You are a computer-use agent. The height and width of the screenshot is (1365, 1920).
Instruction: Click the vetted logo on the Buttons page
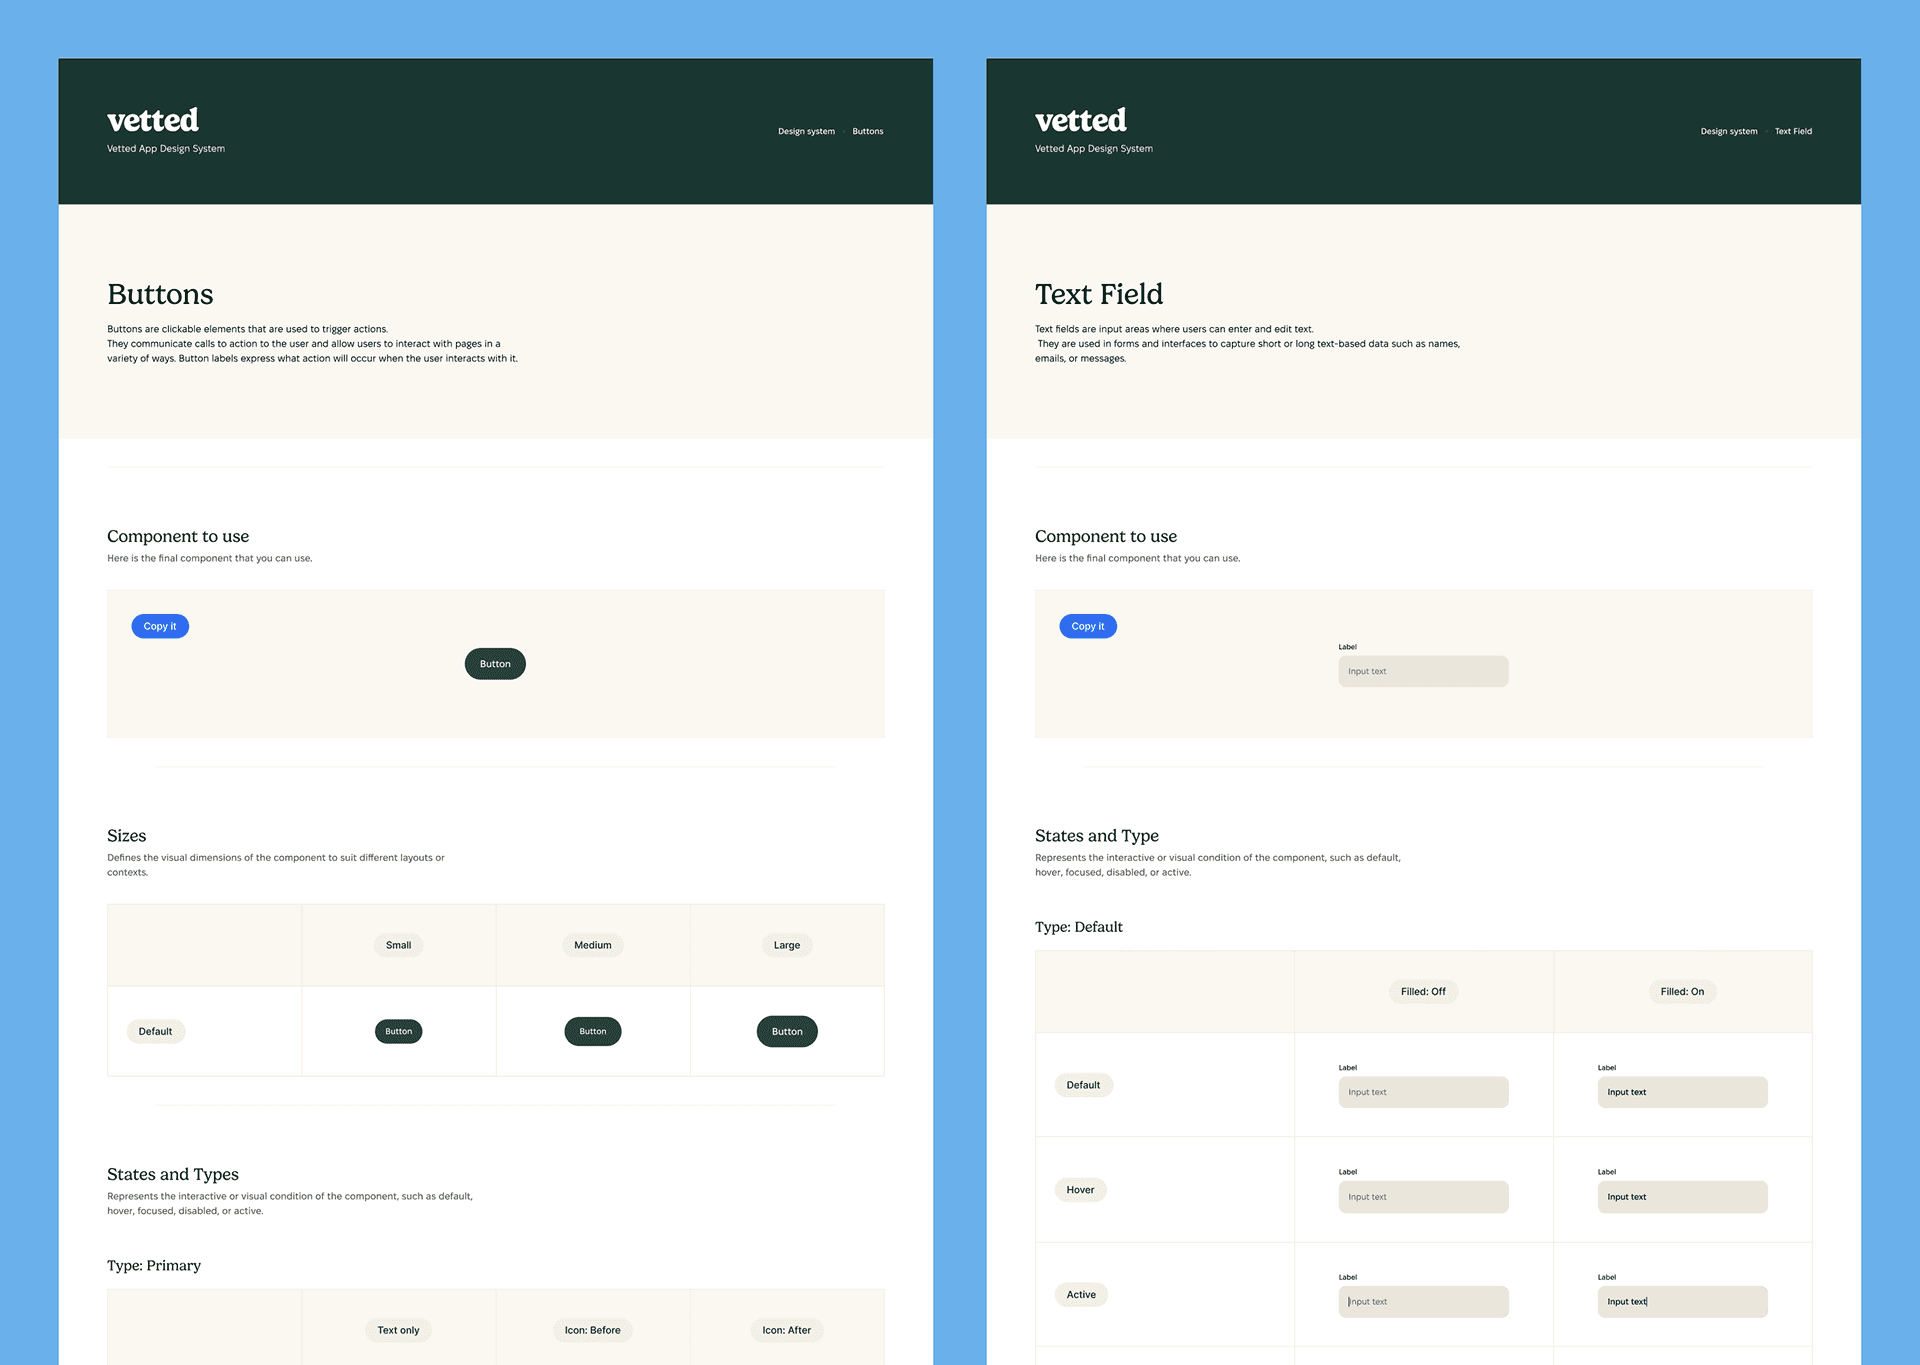coord(152,120)
